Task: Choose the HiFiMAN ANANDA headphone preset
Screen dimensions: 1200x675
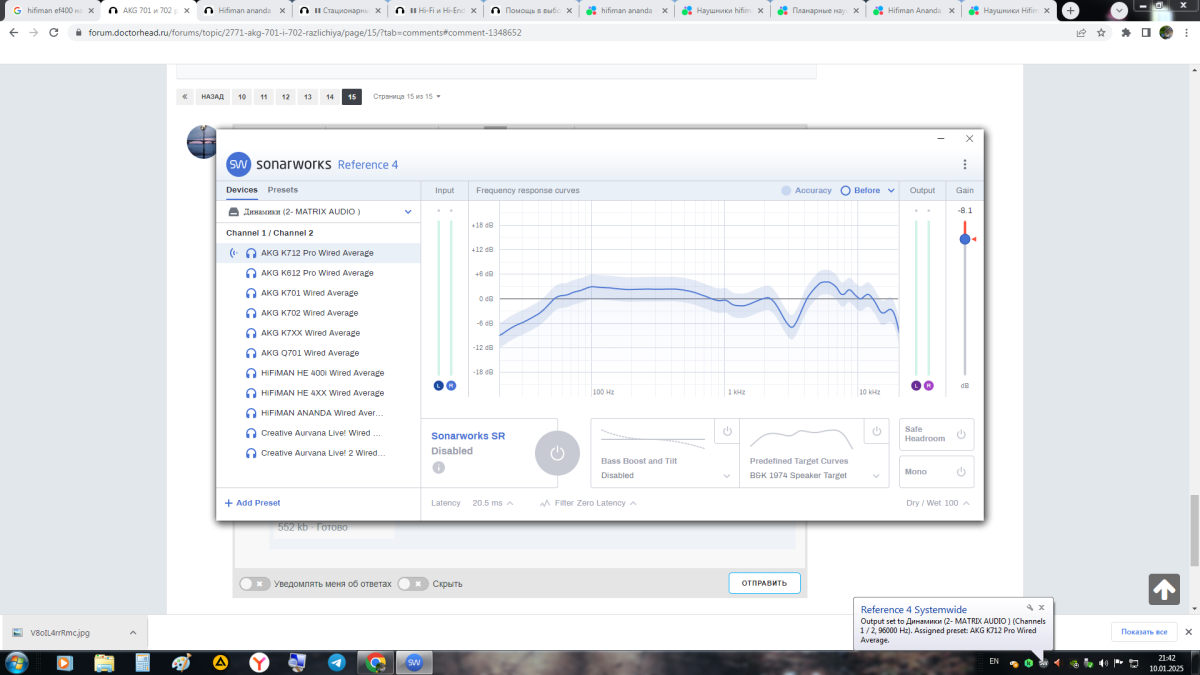Action: 321,413
